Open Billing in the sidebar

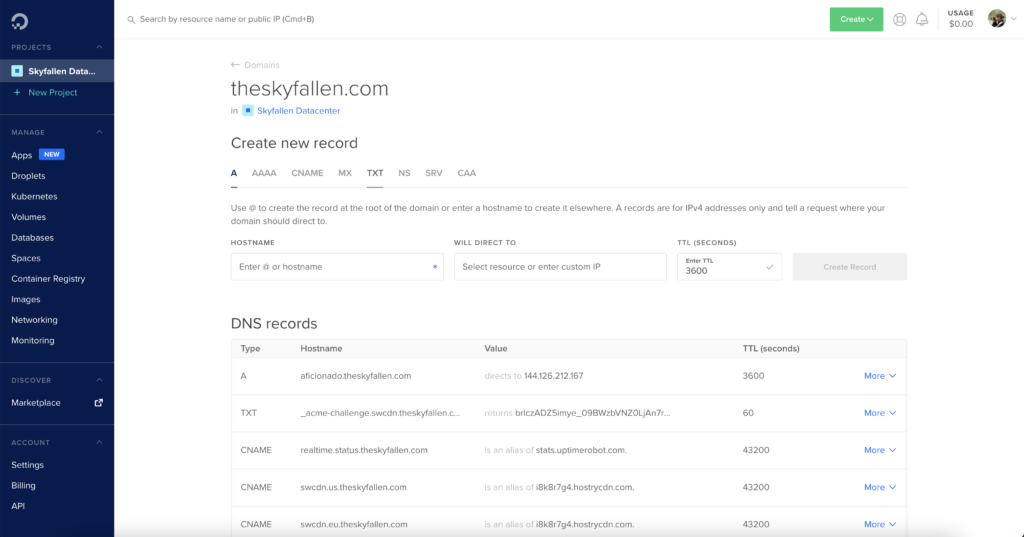24,485
